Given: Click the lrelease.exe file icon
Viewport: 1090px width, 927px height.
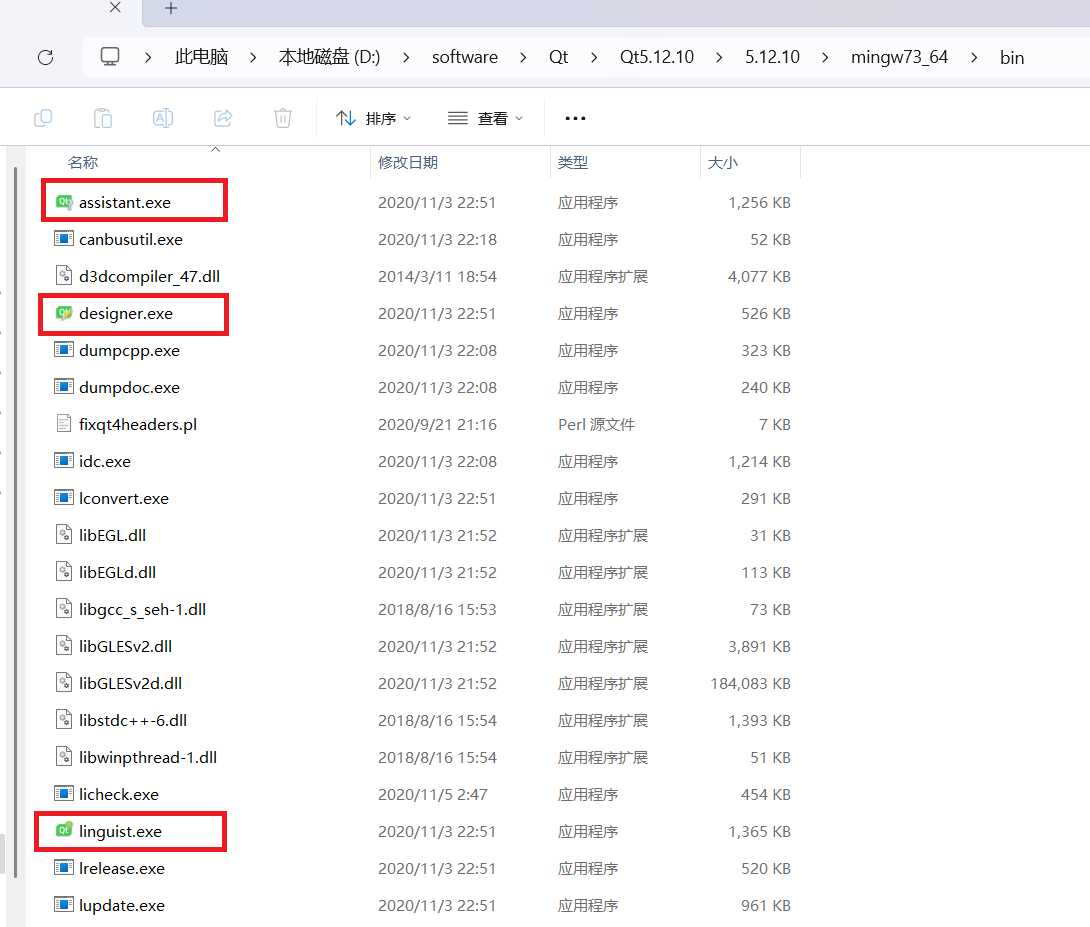Looking at the screenshot, I should (x=64, y=868).
